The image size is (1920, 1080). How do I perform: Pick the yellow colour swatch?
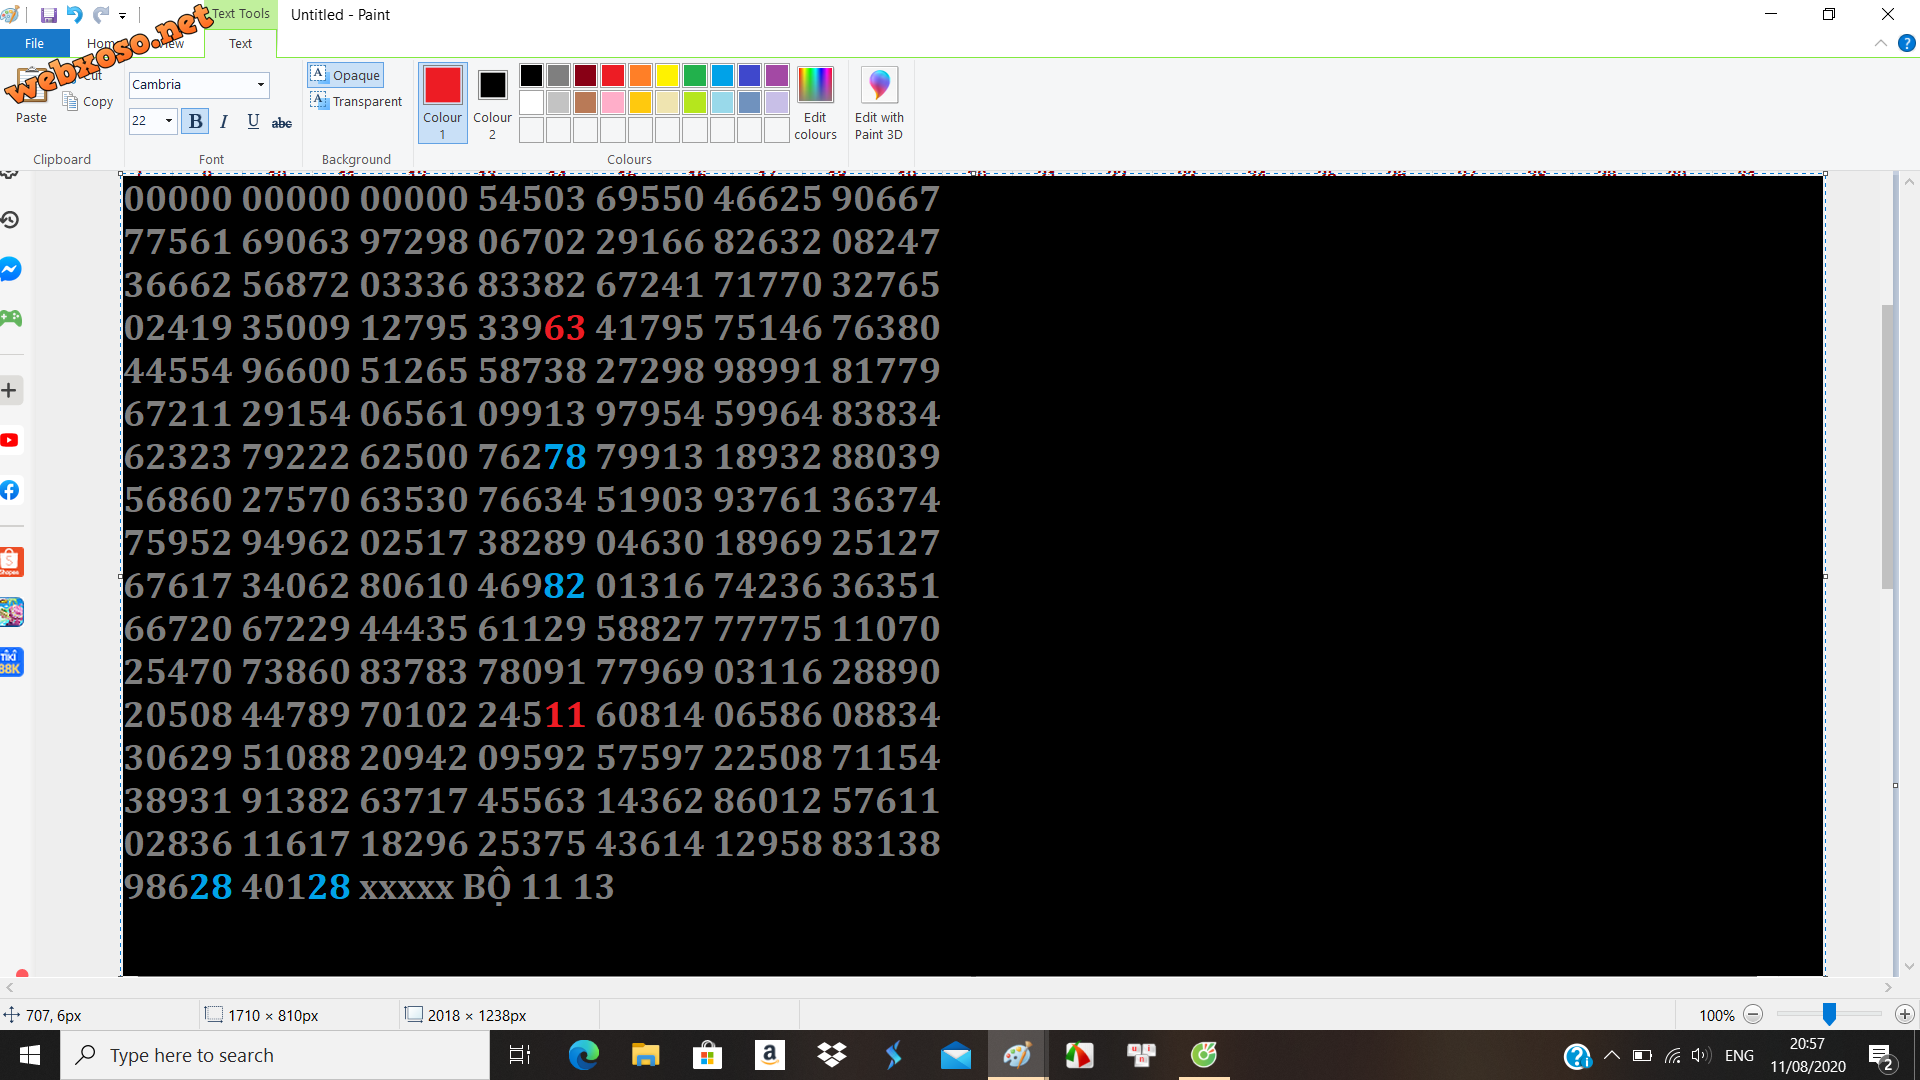667,75
